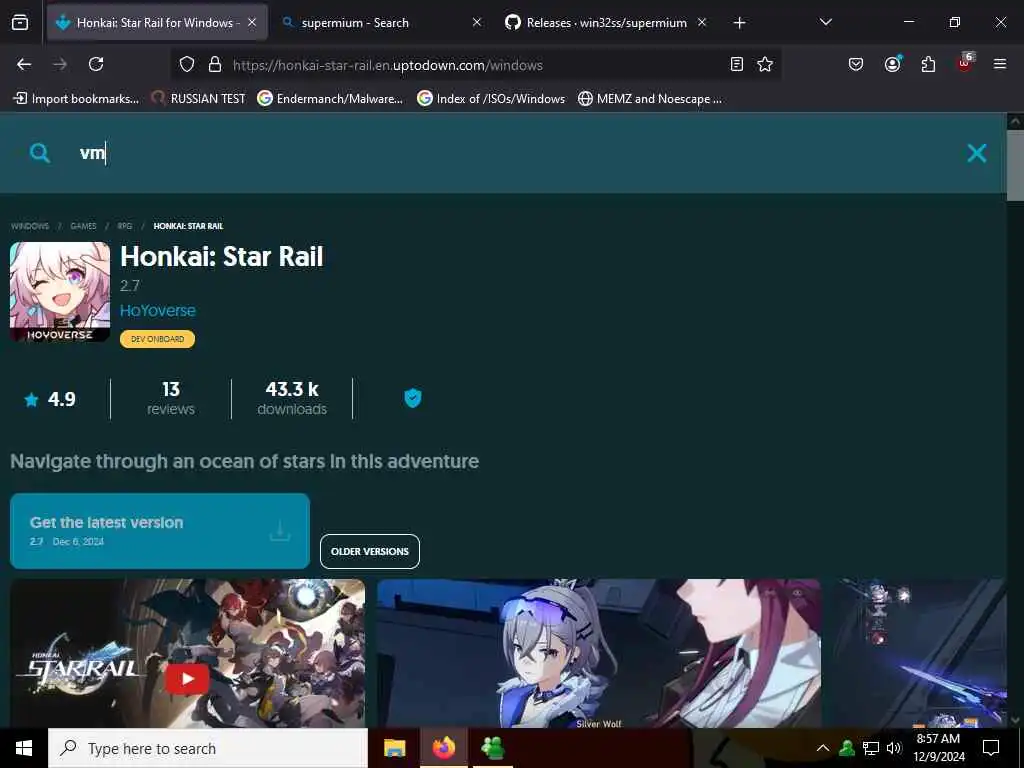Click Get the latest version button
This screenshot has width=1024, height=768.
point(160,531)
